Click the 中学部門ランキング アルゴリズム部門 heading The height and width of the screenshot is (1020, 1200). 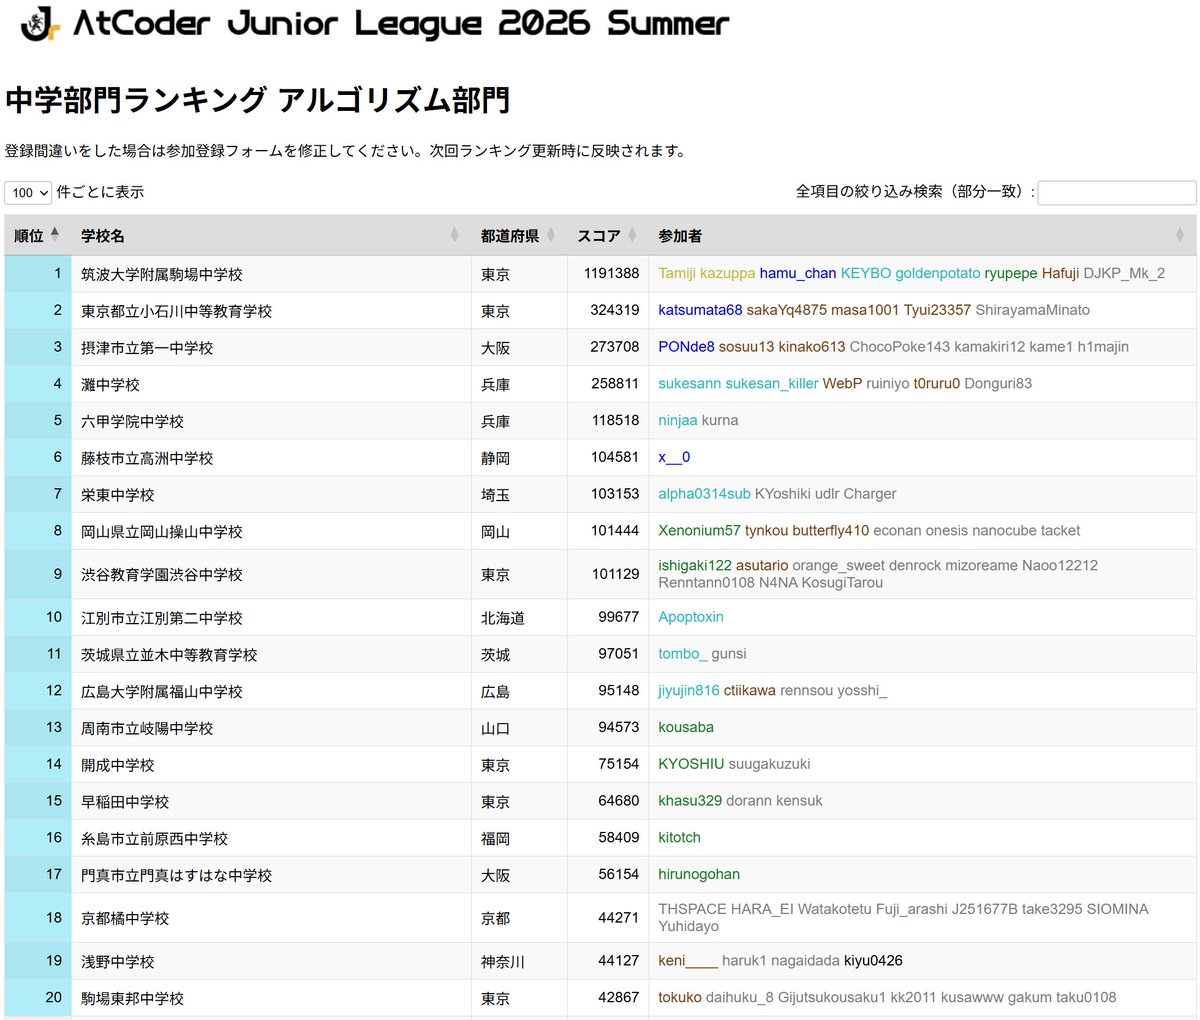pyautogui.click(x=258, y=100)
